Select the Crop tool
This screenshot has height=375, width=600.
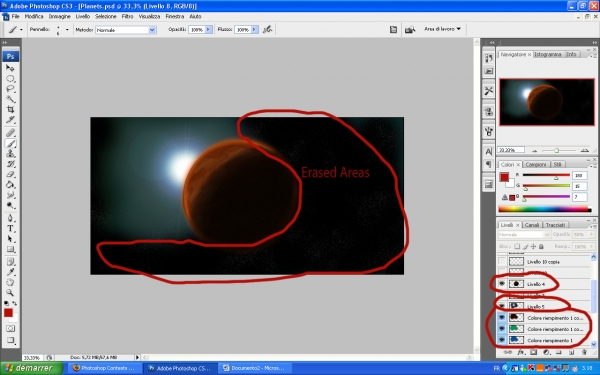tap(10, 110)
